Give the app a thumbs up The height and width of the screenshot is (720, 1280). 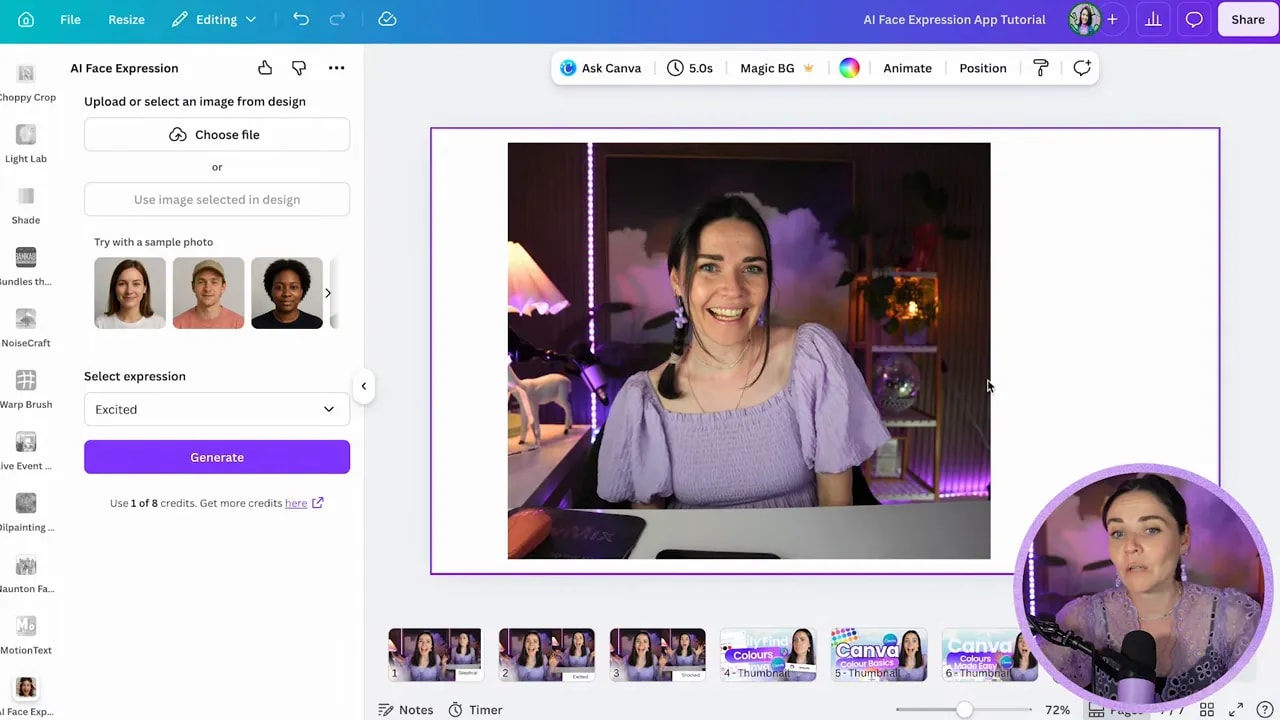click(265, 68)
